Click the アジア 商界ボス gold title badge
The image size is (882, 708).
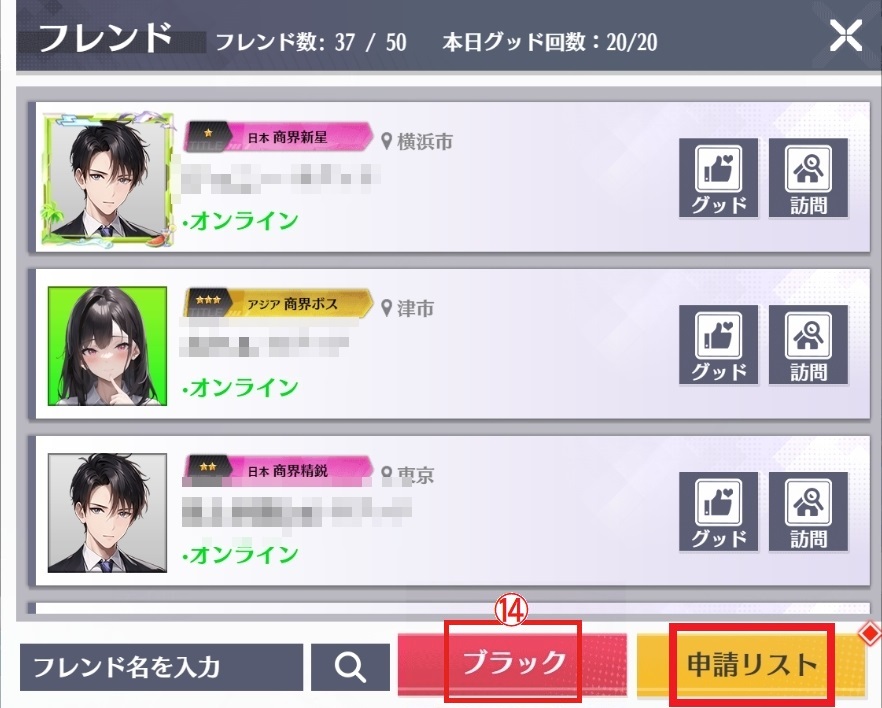(278, 304)
